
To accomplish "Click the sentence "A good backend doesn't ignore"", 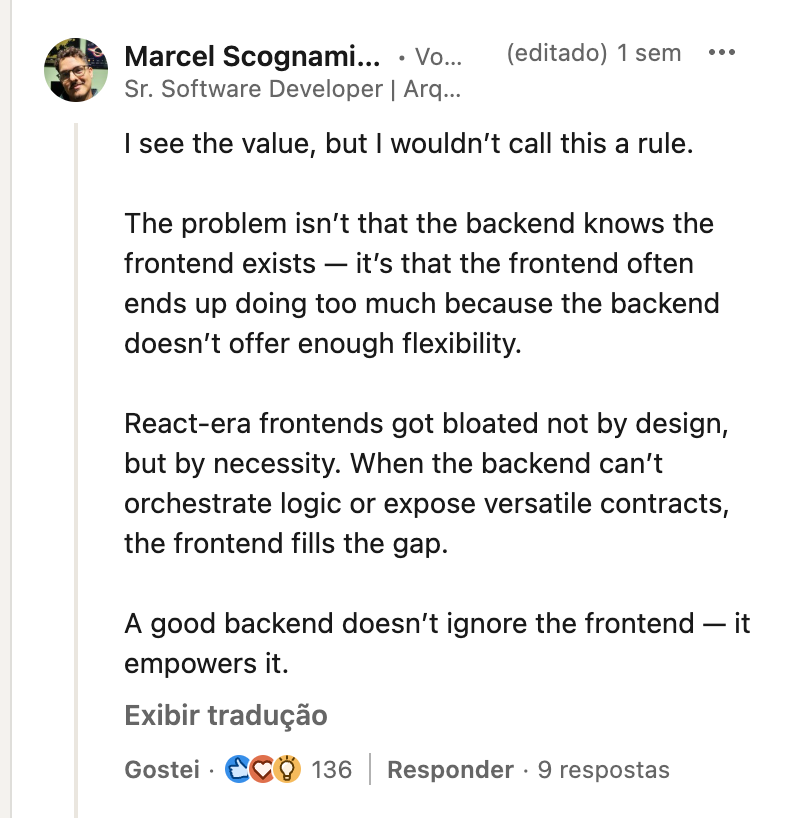I will tap(436, 643).
